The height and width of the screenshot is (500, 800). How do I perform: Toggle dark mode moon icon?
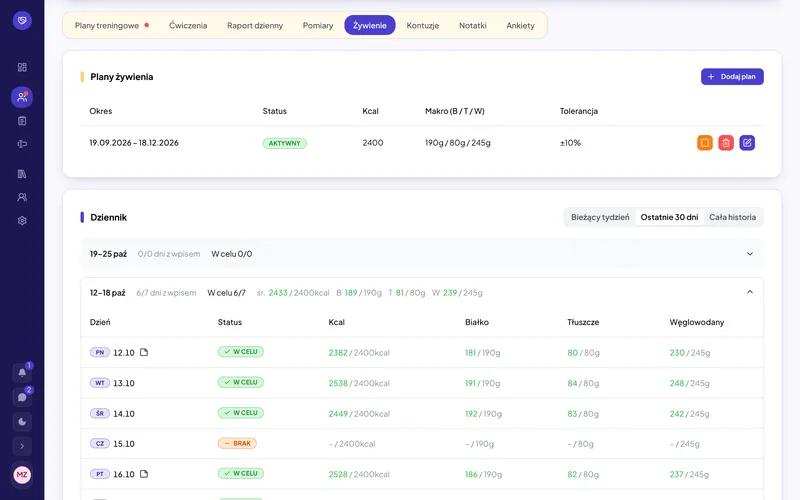point(22,421)
